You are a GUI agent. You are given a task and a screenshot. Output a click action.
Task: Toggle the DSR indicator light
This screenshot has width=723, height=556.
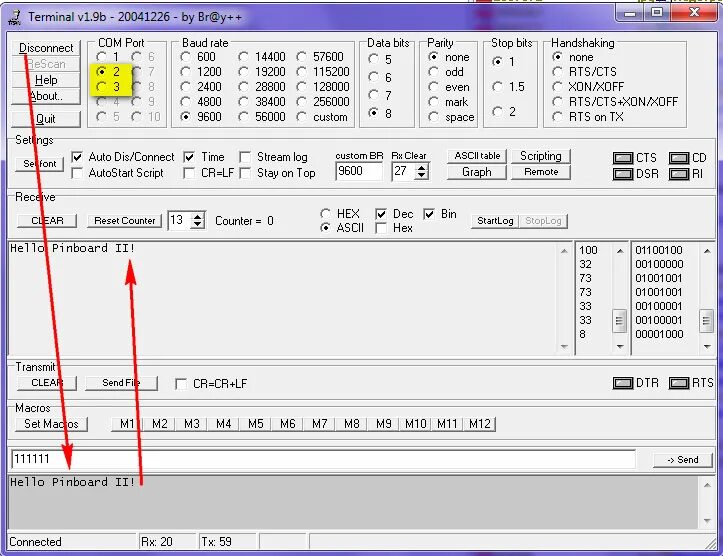point(622,174)
